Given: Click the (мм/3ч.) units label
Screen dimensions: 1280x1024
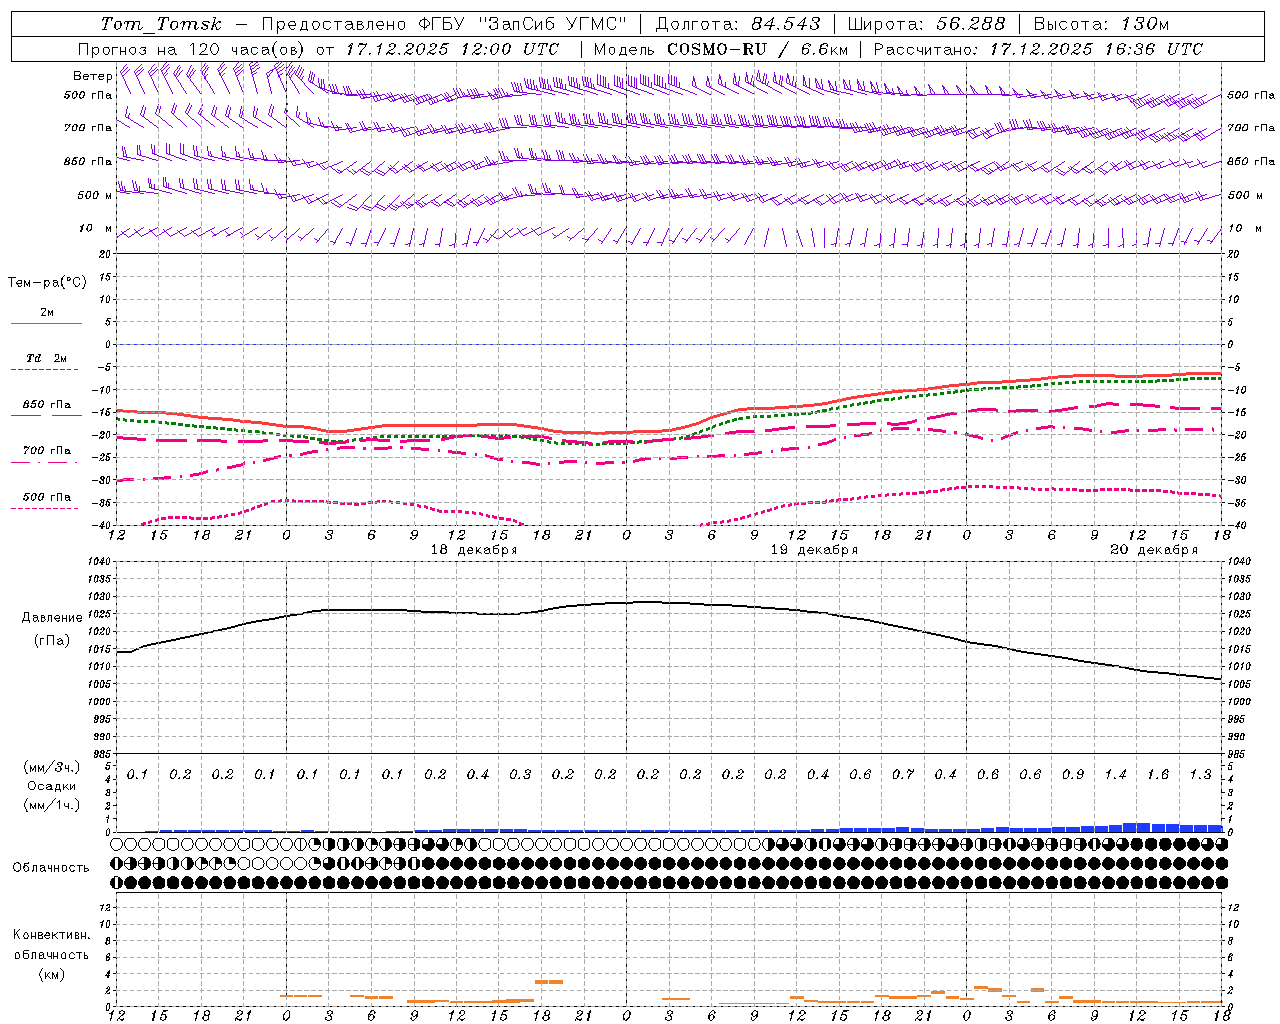Looking at the screenshot, I should point(52,767).
